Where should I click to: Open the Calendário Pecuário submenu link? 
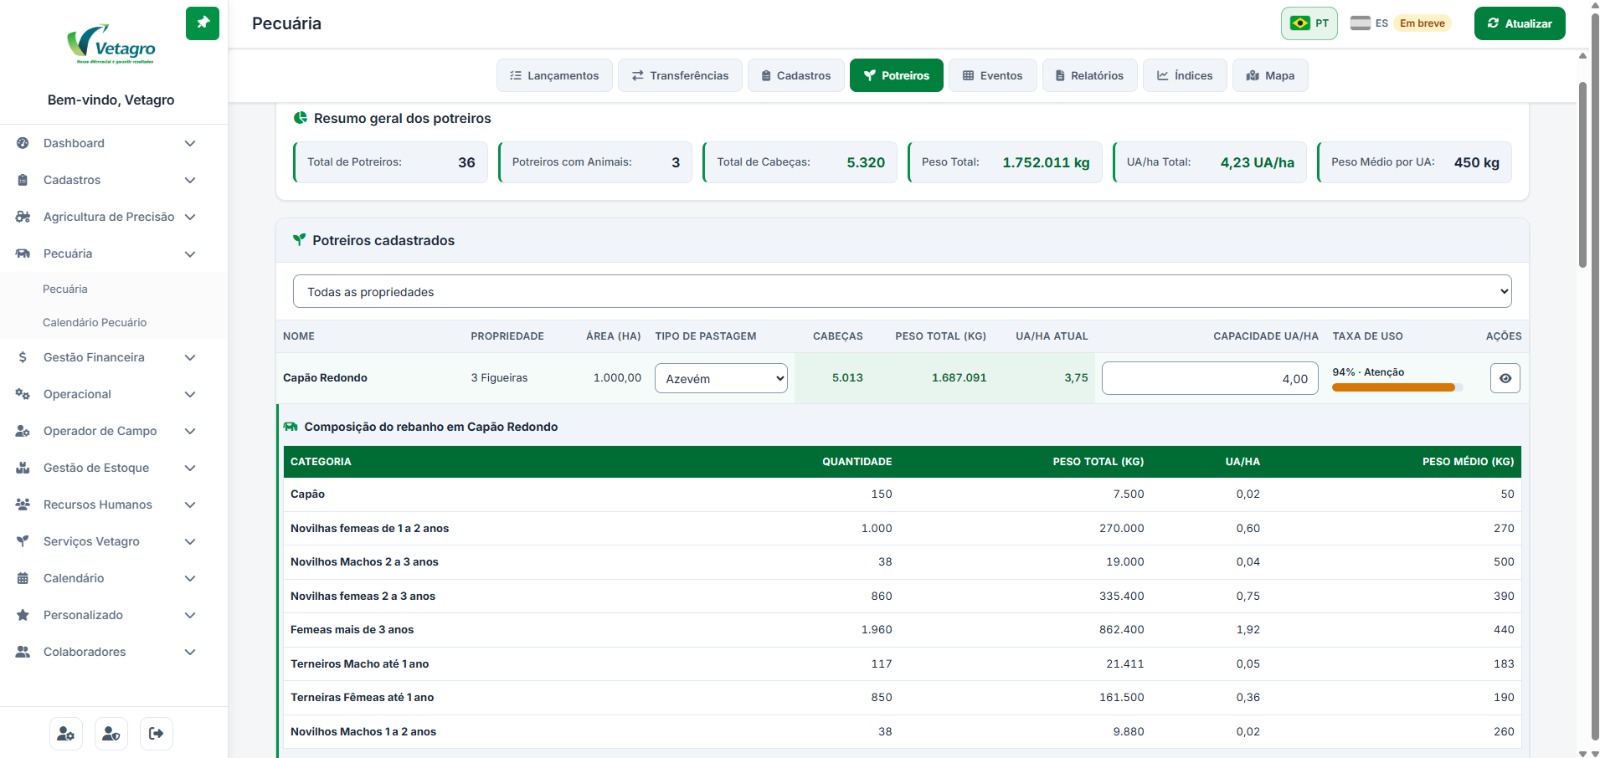point(94,322)
